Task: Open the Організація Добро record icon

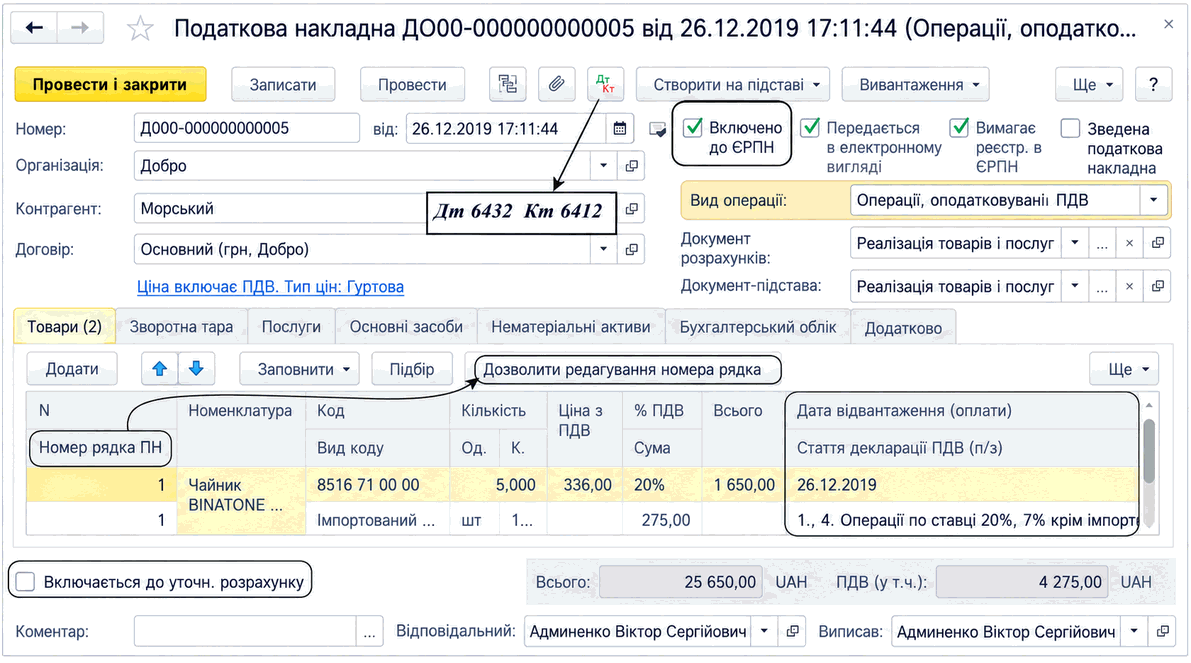Action: (x=631, y=166)
